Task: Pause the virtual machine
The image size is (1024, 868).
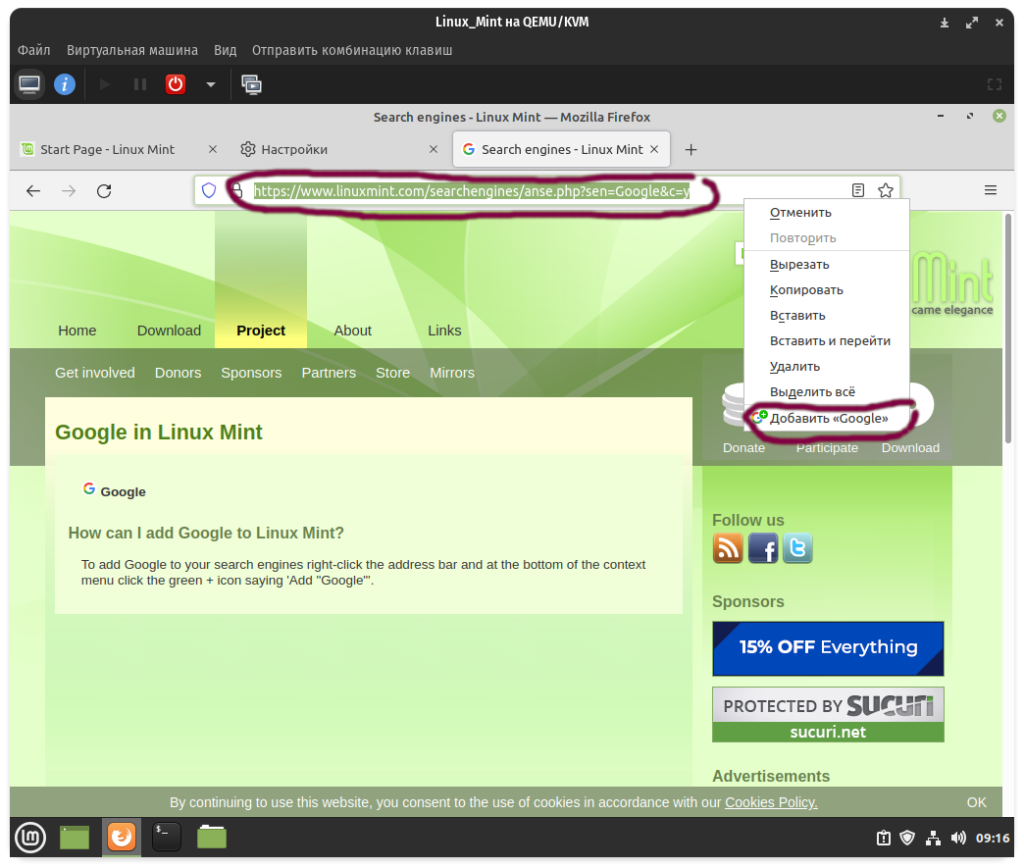Action: tap(140, 84)
